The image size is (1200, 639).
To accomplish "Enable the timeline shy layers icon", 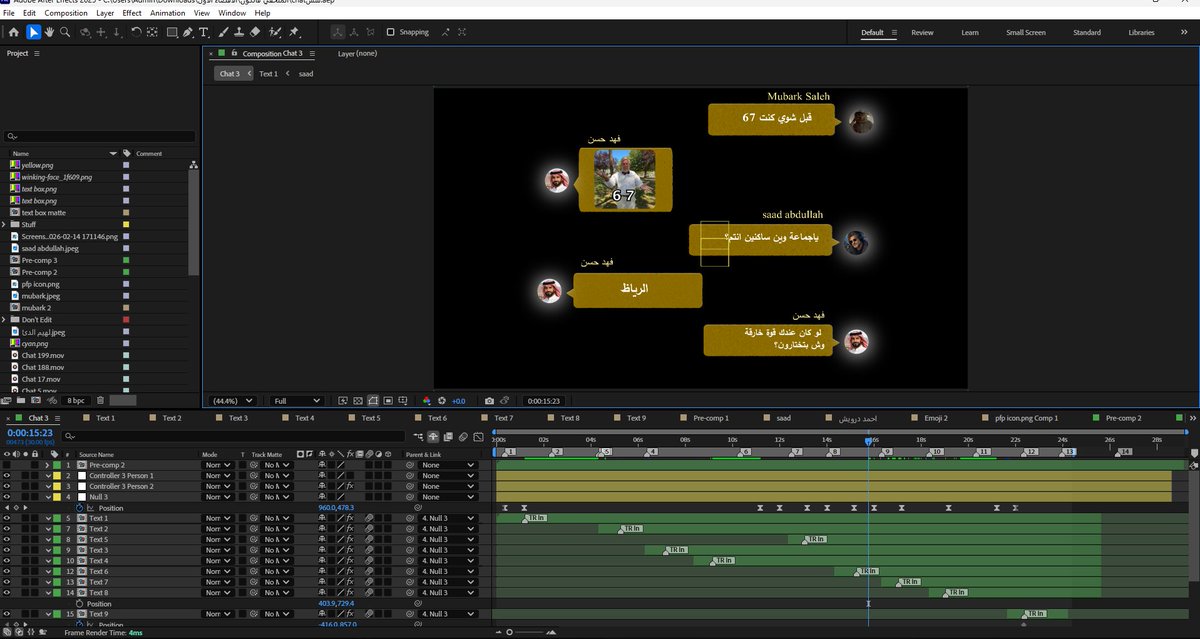I will point(433,436).
